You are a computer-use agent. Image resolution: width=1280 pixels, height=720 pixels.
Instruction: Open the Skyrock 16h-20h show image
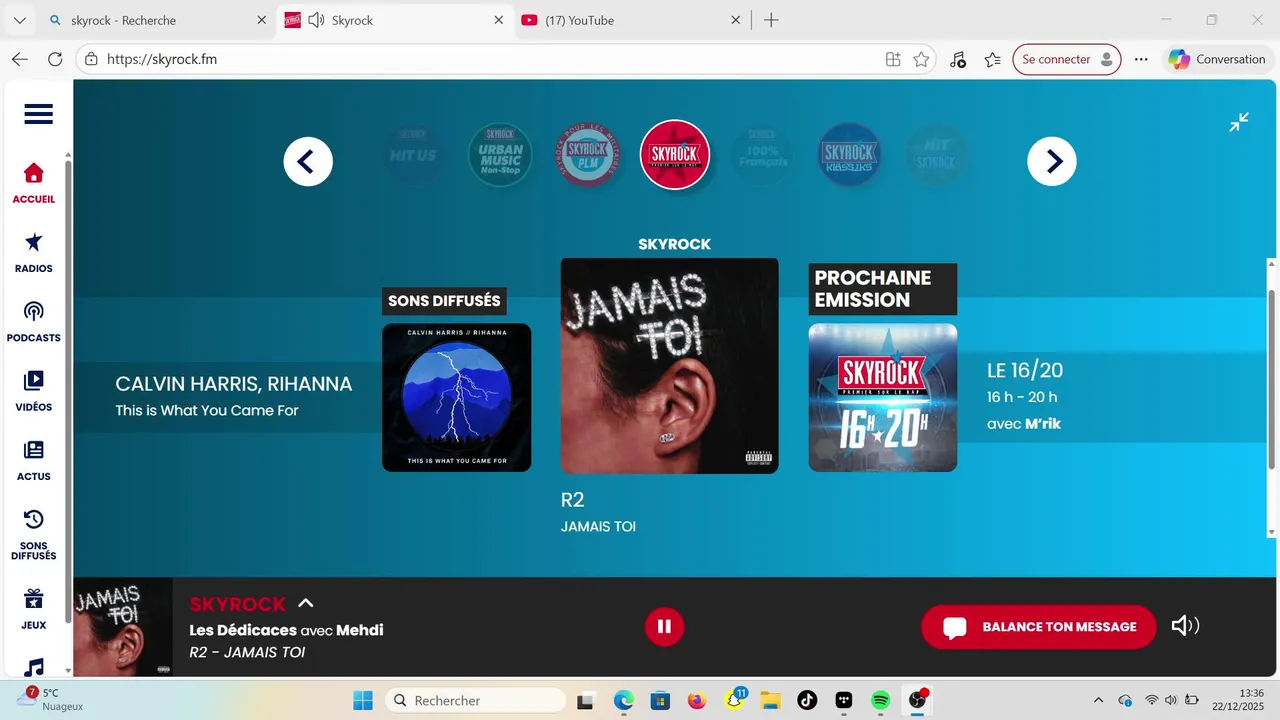coord(883,397)
